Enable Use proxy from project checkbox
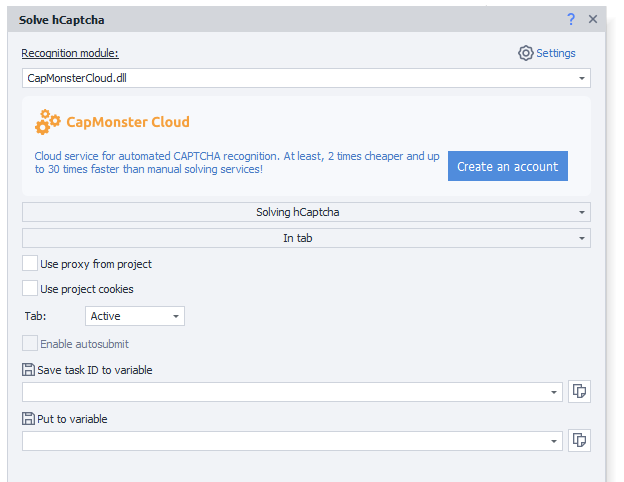The height and width of the screenshot is (482, 624). pos(30,264)
